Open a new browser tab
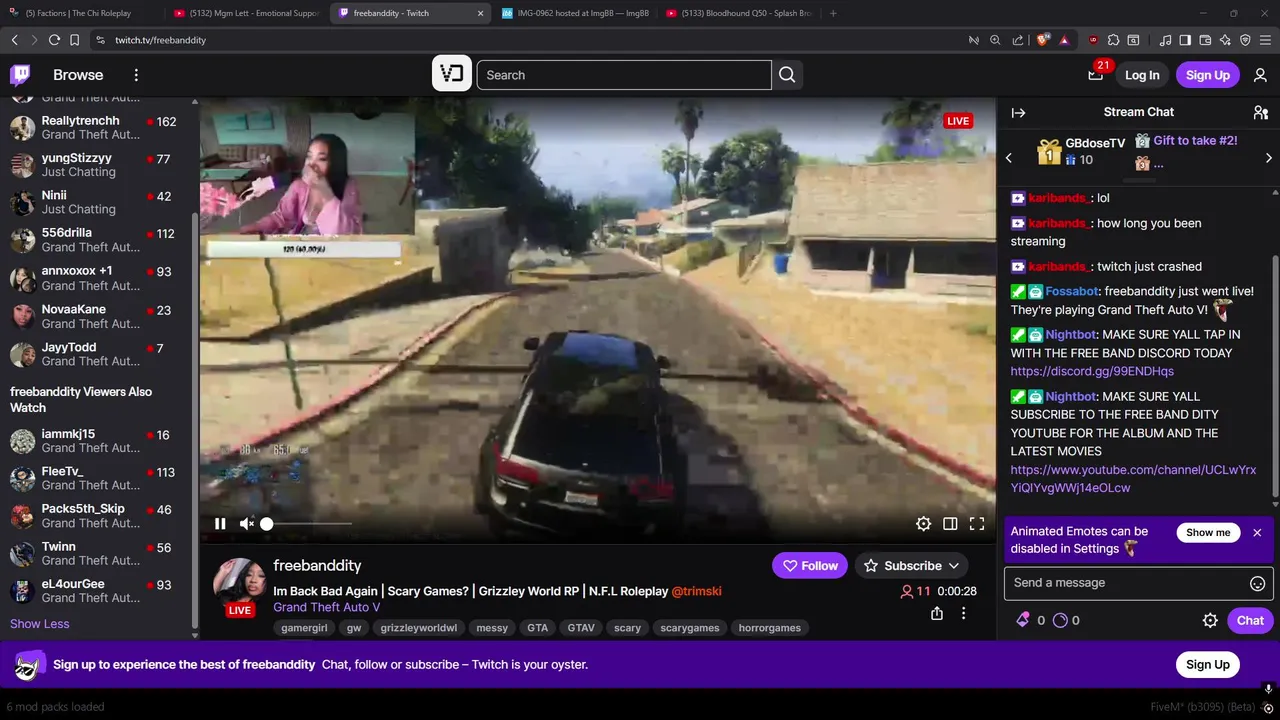This screenshot has height=720, width=1280. coord(833,13)
